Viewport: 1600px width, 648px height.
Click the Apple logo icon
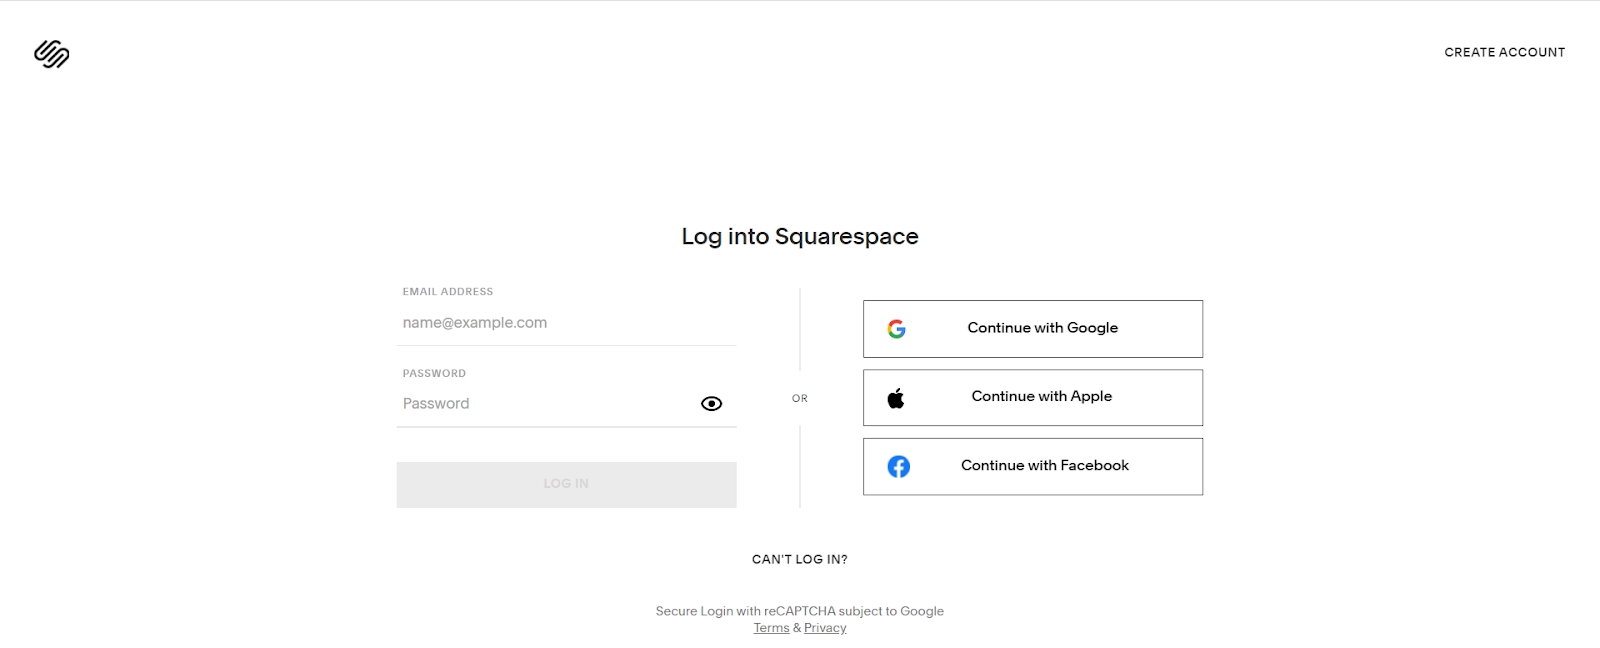(896, 398)
